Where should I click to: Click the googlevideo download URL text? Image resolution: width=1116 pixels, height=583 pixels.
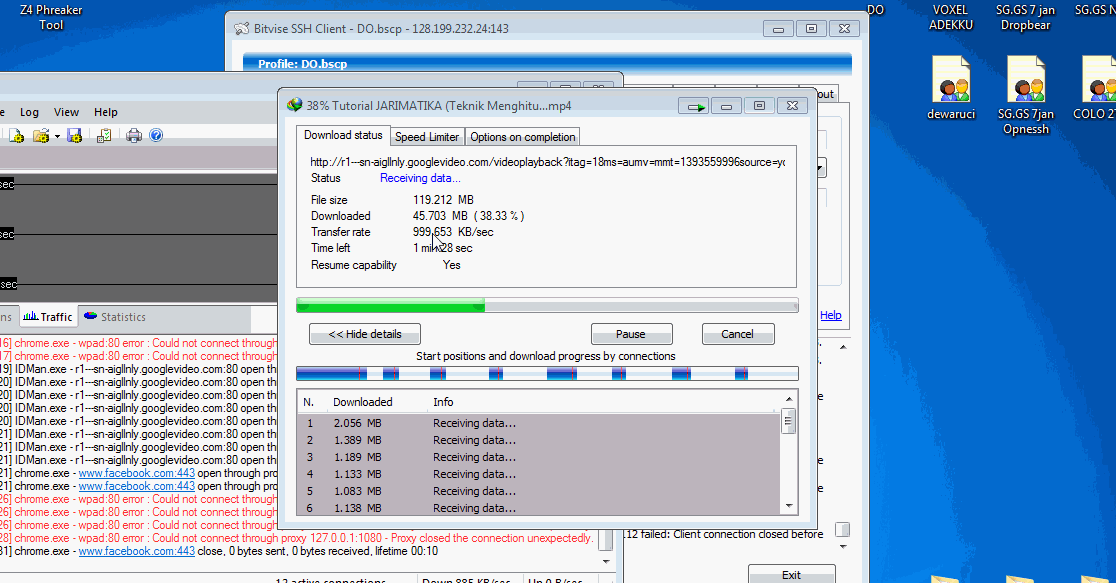[547, 162]
